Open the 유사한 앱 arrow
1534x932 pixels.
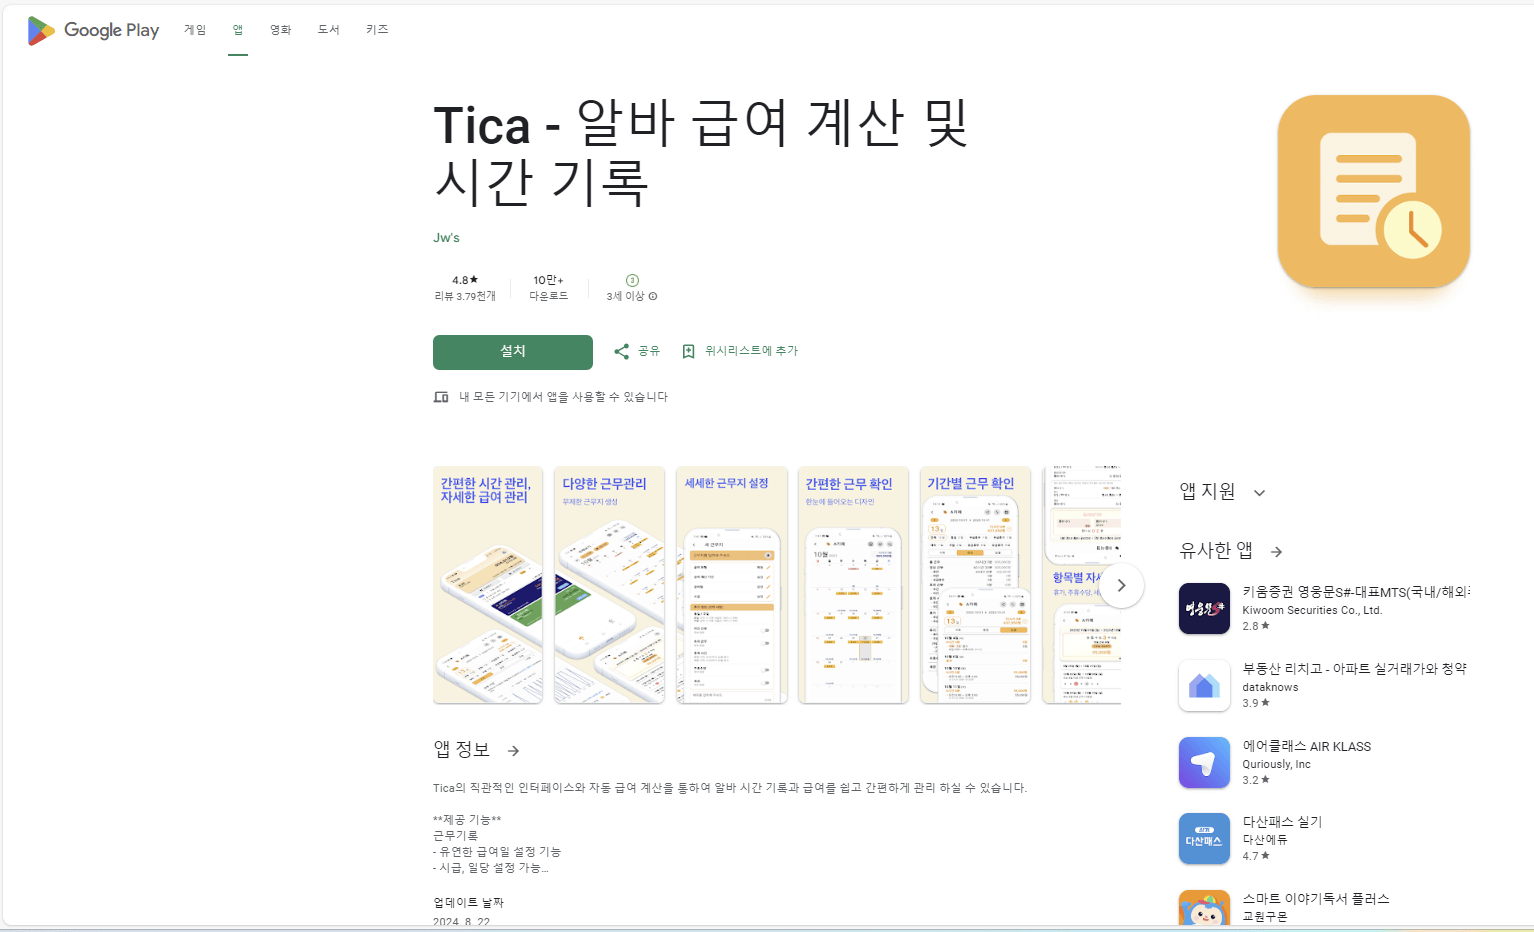tap(1276, 551)
